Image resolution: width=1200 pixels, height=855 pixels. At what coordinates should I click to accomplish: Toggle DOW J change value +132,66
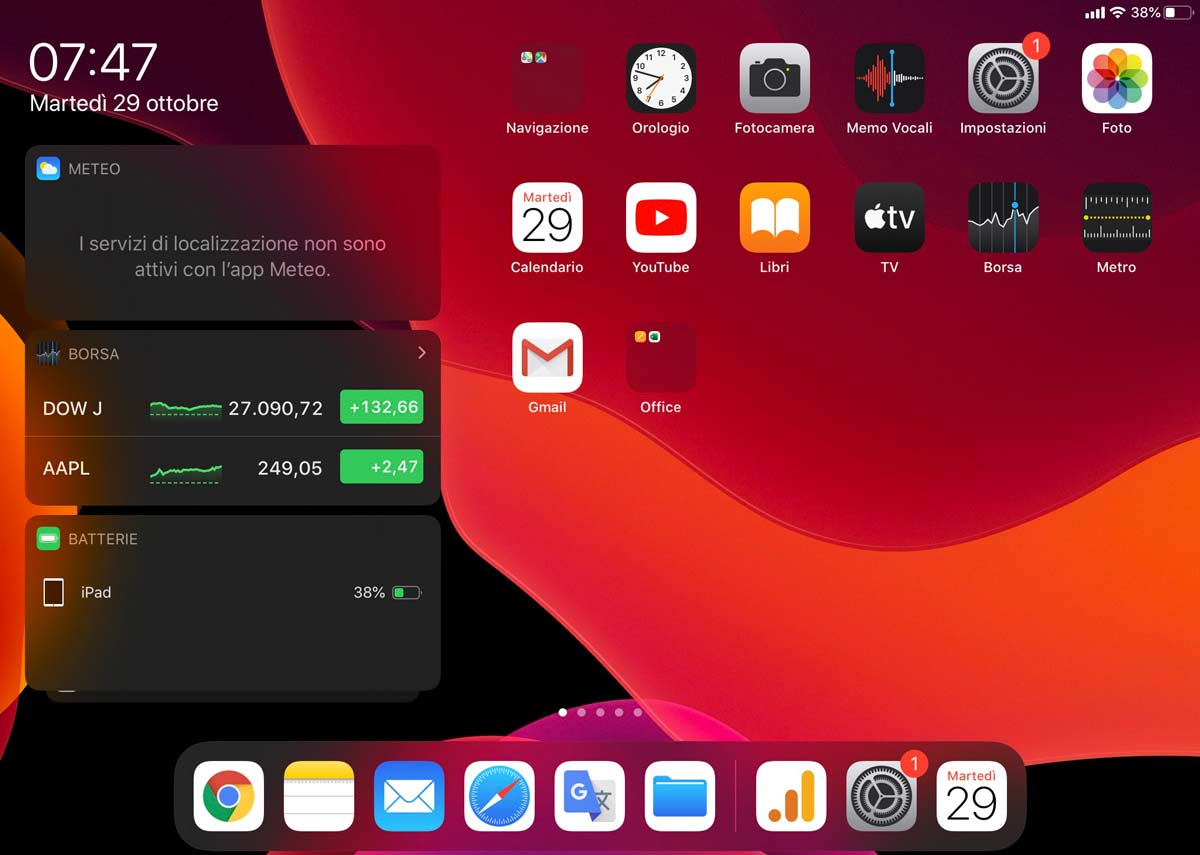(x=381, y=407)
